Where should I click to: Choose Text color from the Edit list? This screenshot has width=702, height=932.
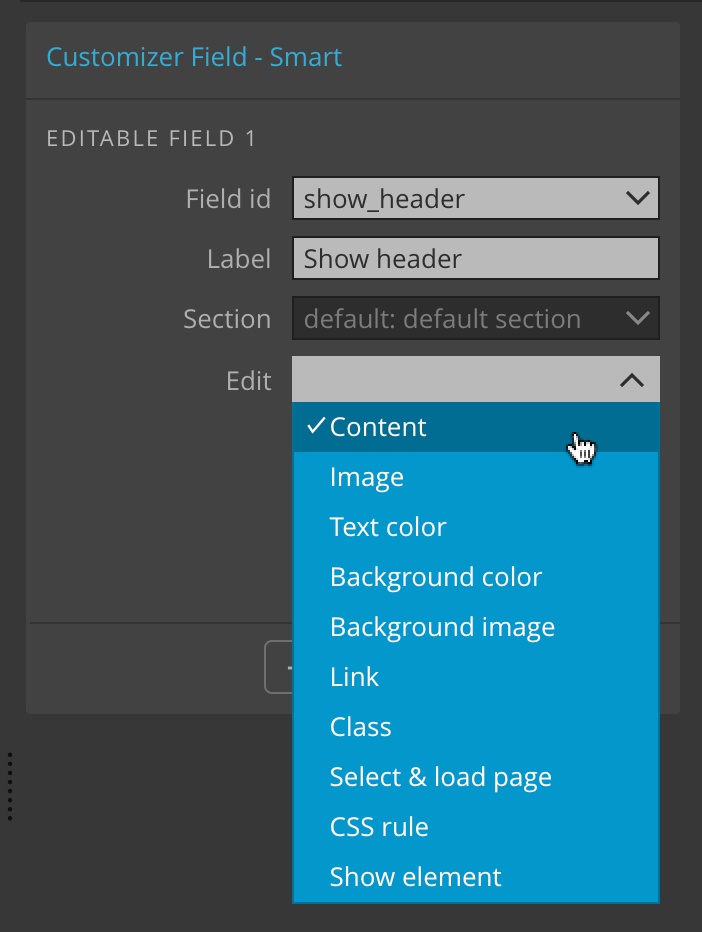pyautogui.click(x=476, y=527)
